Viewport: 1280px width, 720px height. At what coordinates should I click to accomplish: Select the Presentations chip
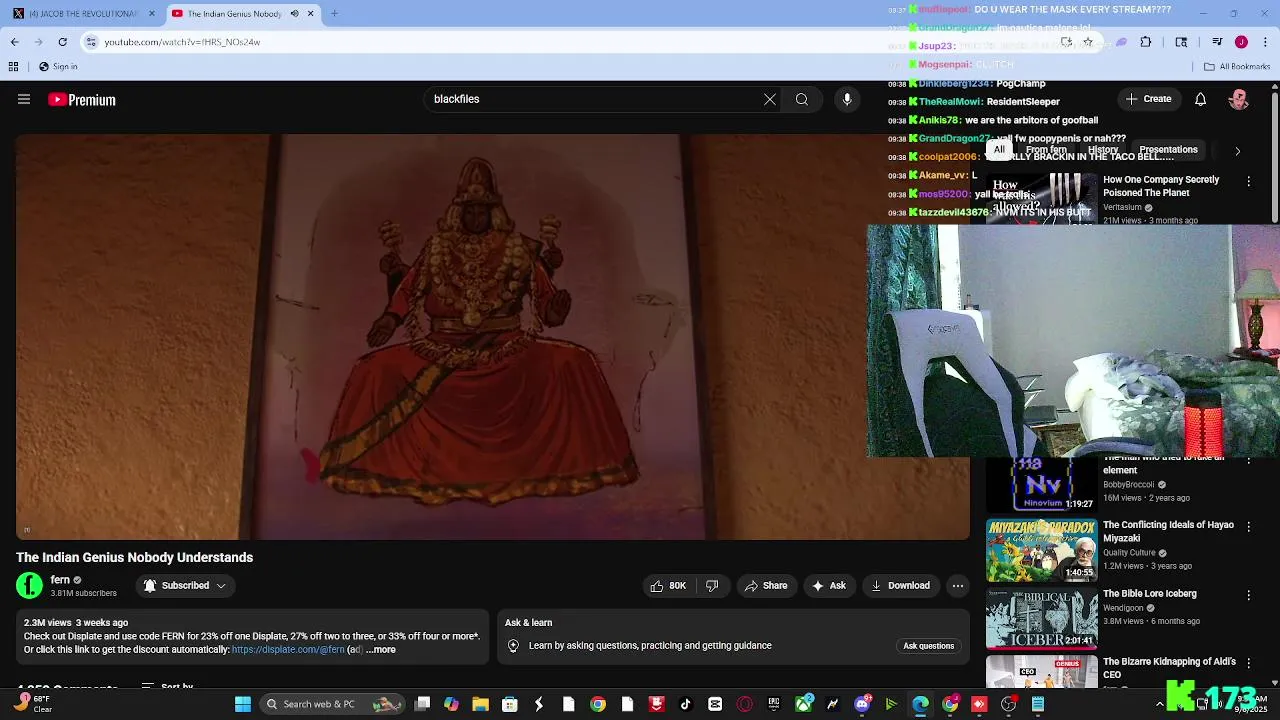point(1168,150)
